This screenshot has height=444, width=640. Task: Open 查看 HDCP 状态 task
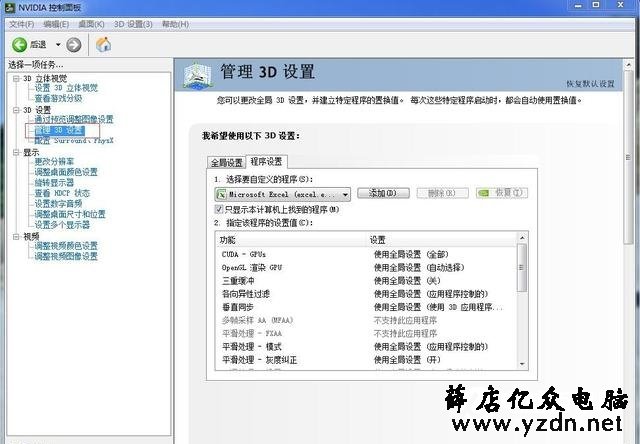pyautogui.click(x=62, y=193)
